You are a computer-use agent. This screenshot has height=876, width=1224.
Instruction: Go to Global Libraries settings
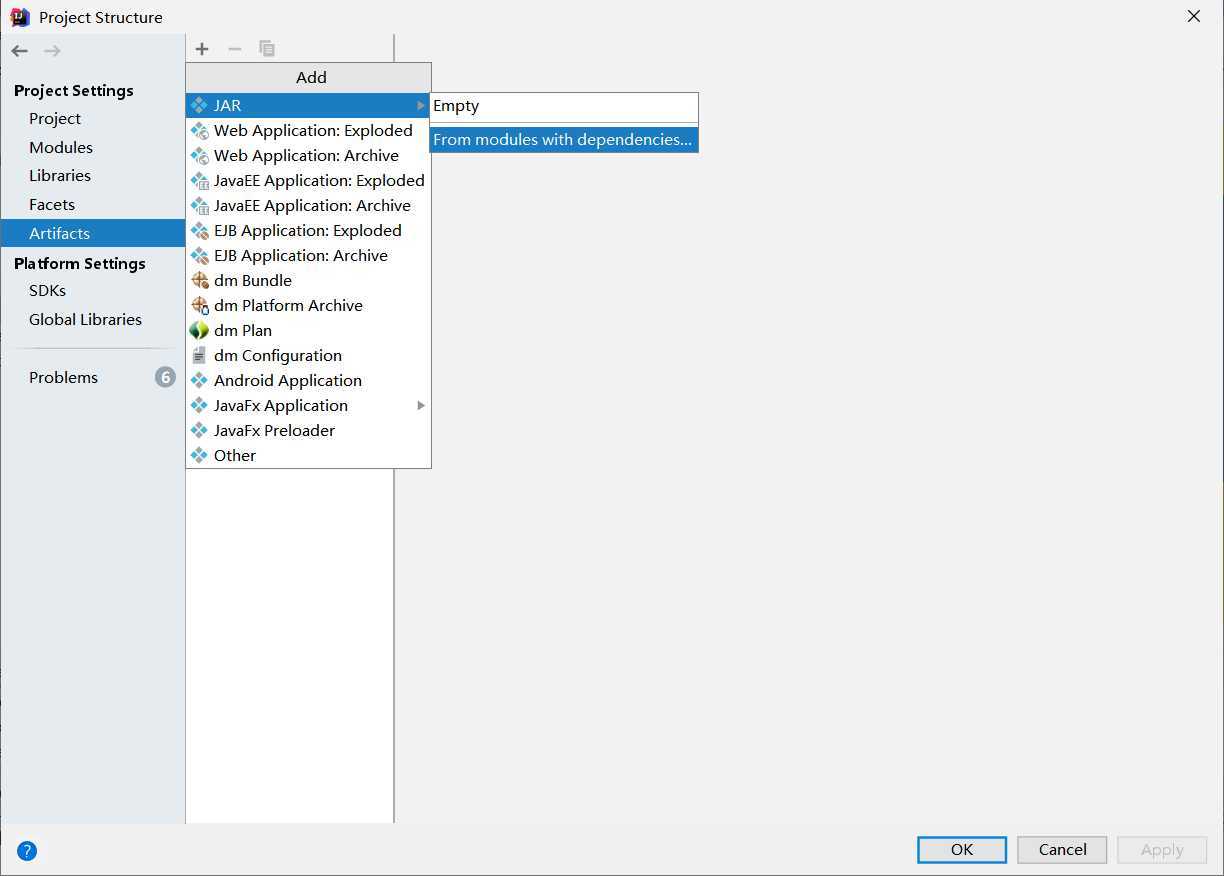tap(85, 319)
